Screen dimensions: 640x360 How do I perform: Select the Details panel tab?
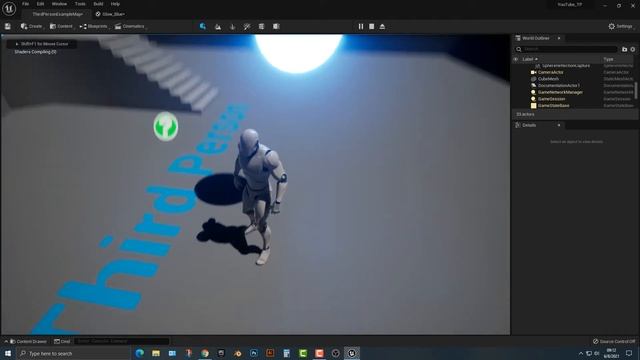tap(529, 125)
